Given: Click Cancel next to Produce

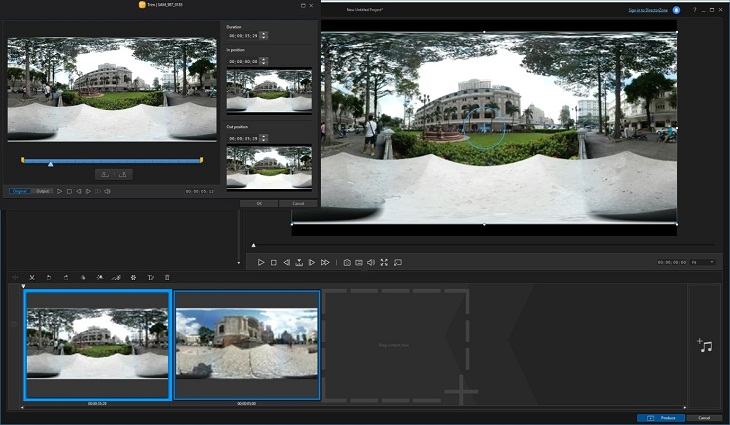Looking at the screenshot, I should tap(704, 418).
